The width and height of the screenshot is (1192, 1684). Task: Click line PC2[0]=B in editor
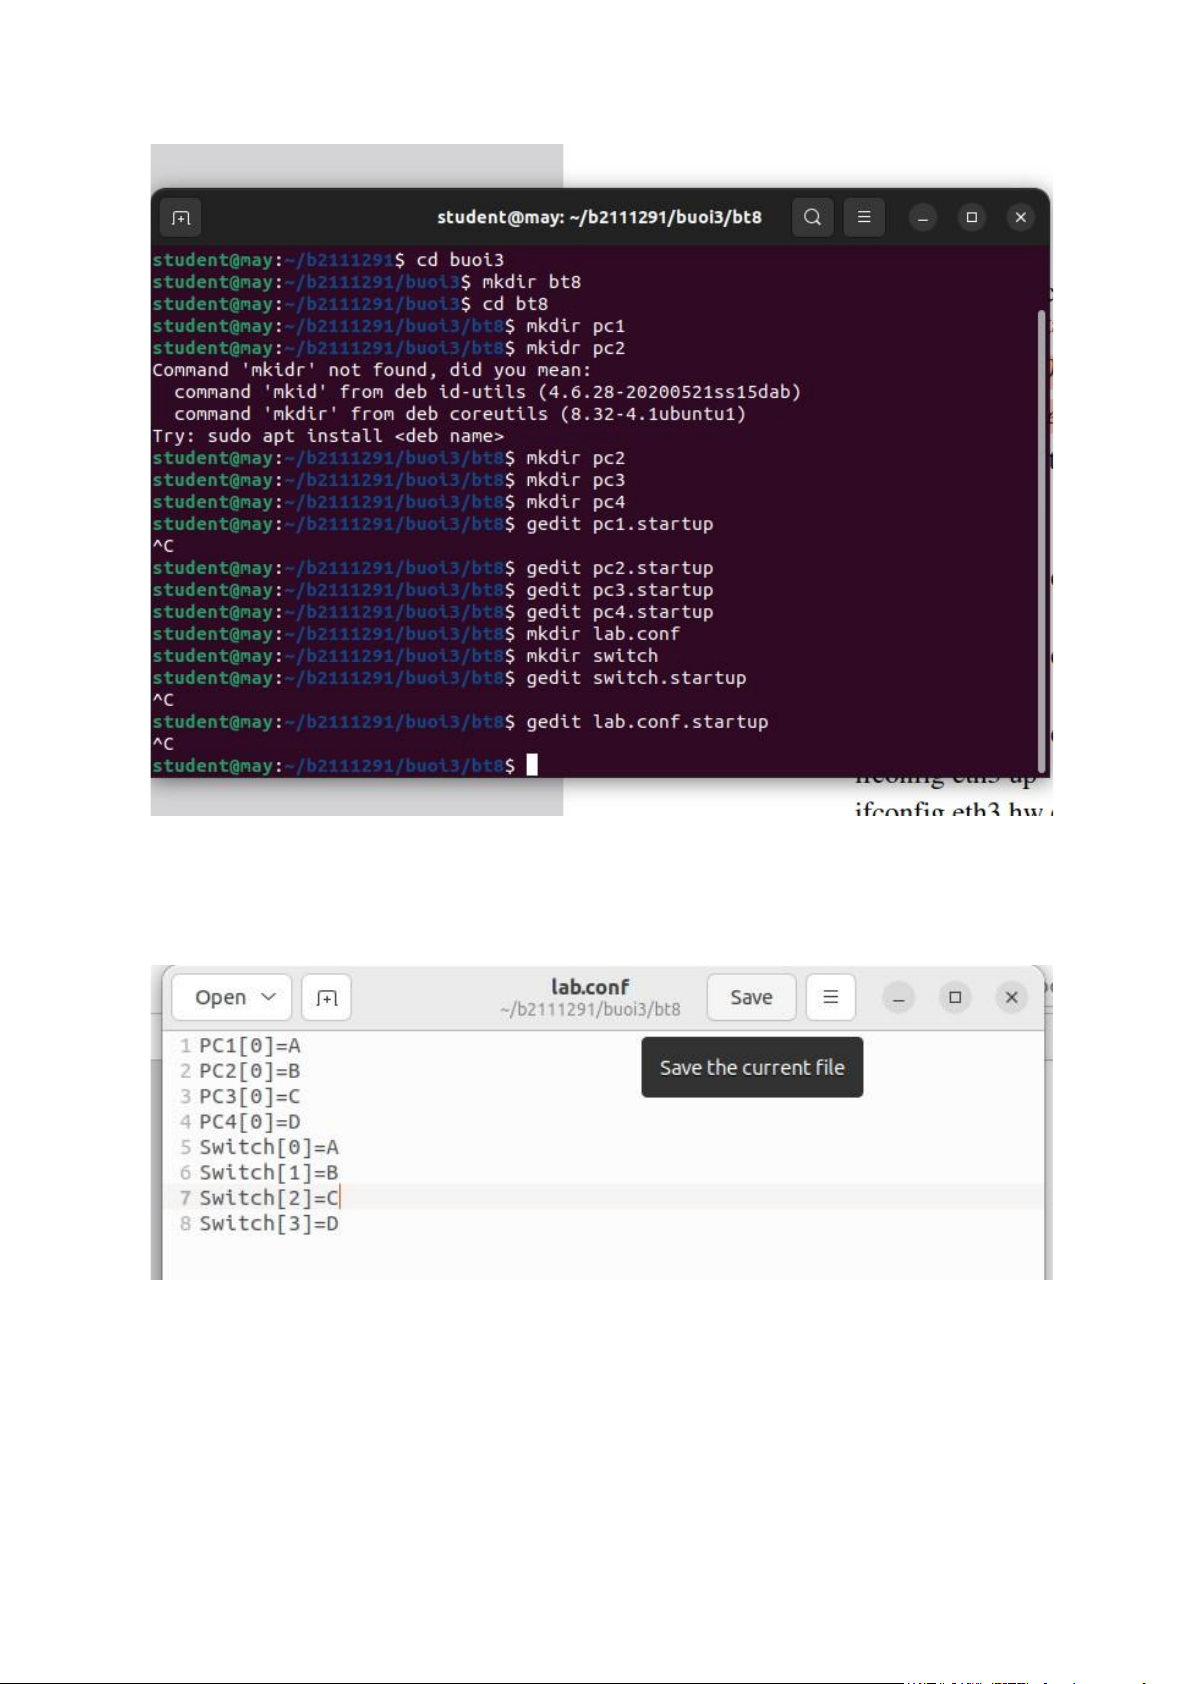[x=250, y=1071]
